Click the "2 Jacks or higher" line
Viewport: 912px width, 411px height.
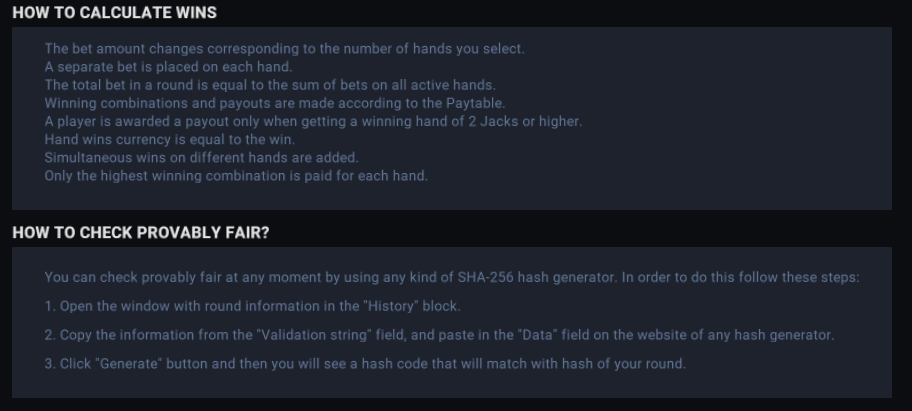click(313, 121)
